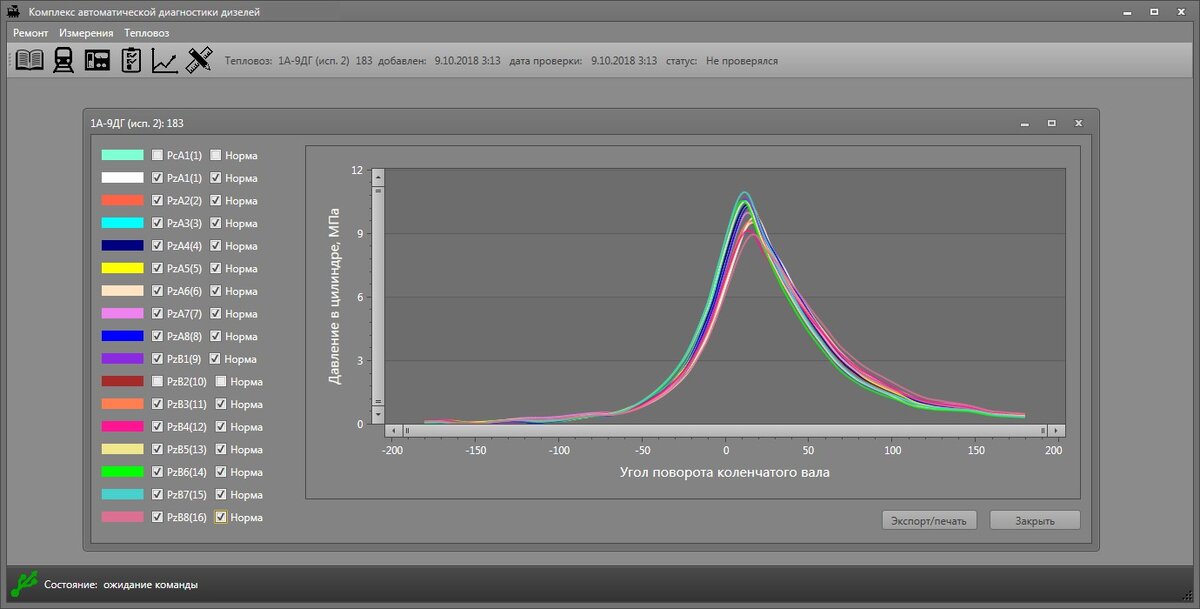Uncheck the PzB5(13) curve checkbox
Viewport: 1200px width, 609px height.
click(157, 449)
